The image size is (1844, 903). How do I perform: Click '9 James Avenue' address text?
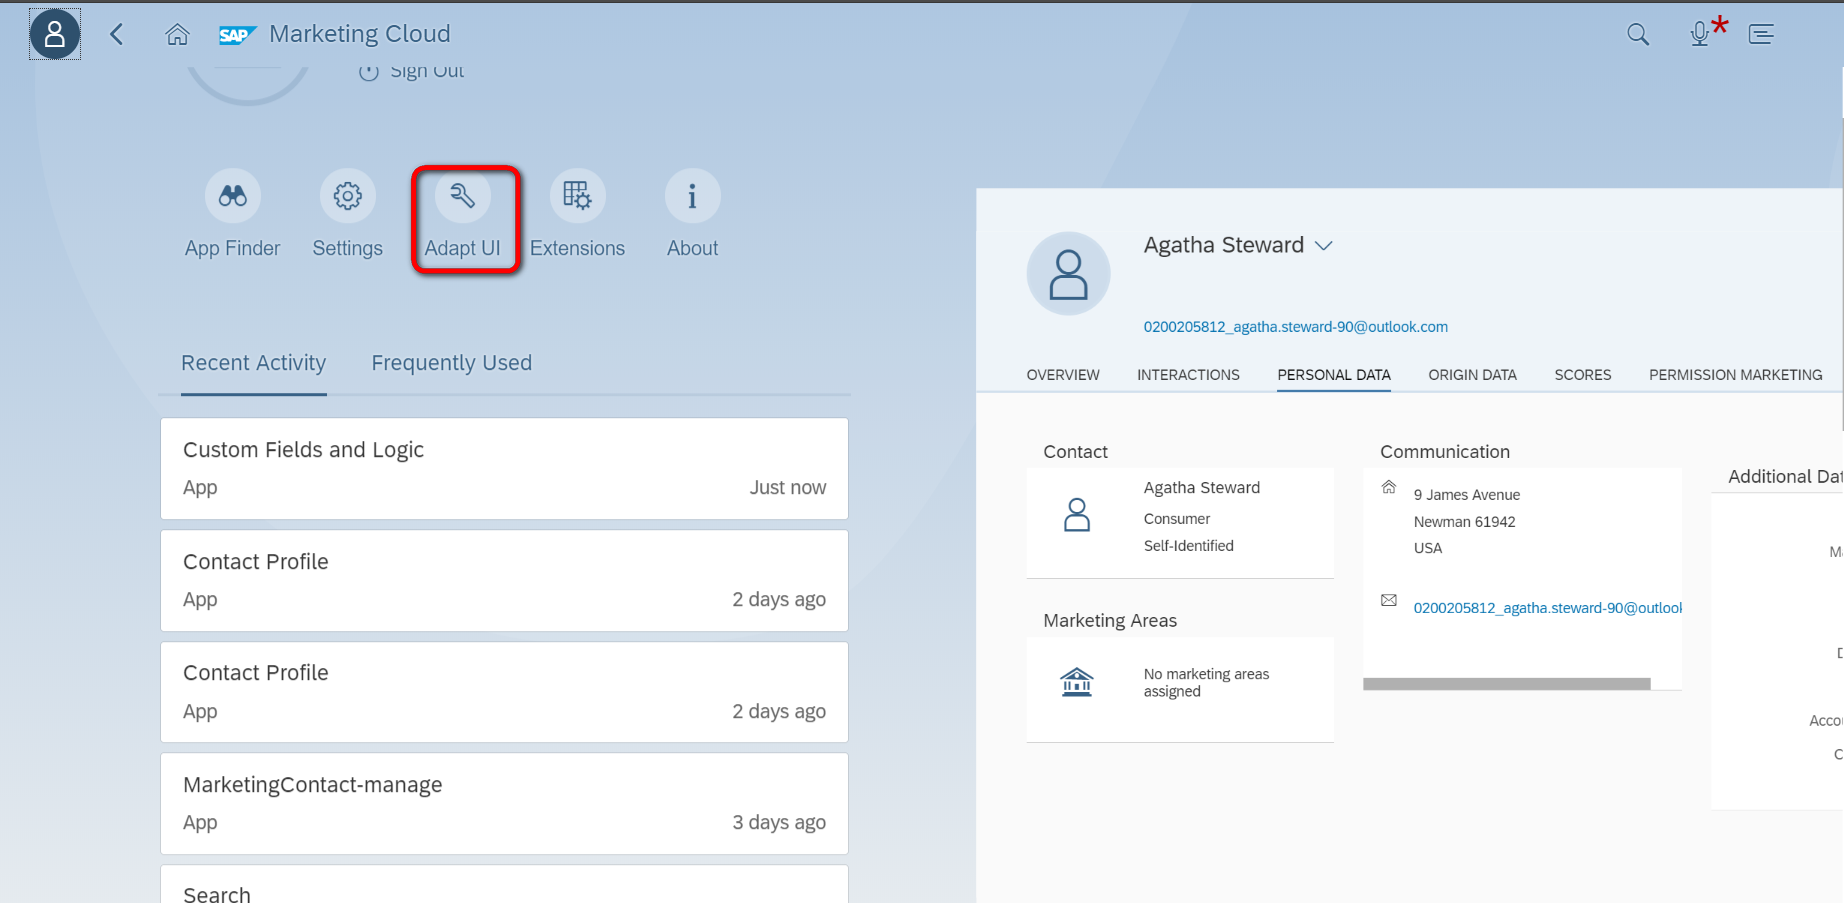(x=1467, y=495)
